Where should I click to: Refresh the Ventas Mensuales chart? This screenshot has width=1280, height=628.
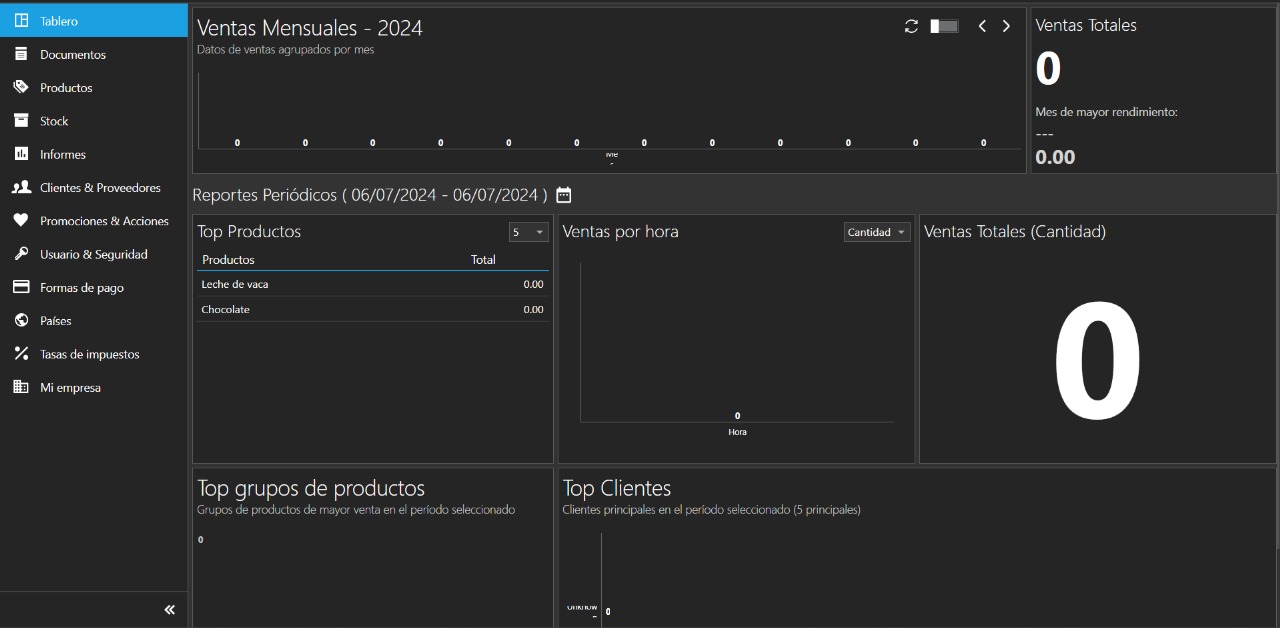pos(911,26)
